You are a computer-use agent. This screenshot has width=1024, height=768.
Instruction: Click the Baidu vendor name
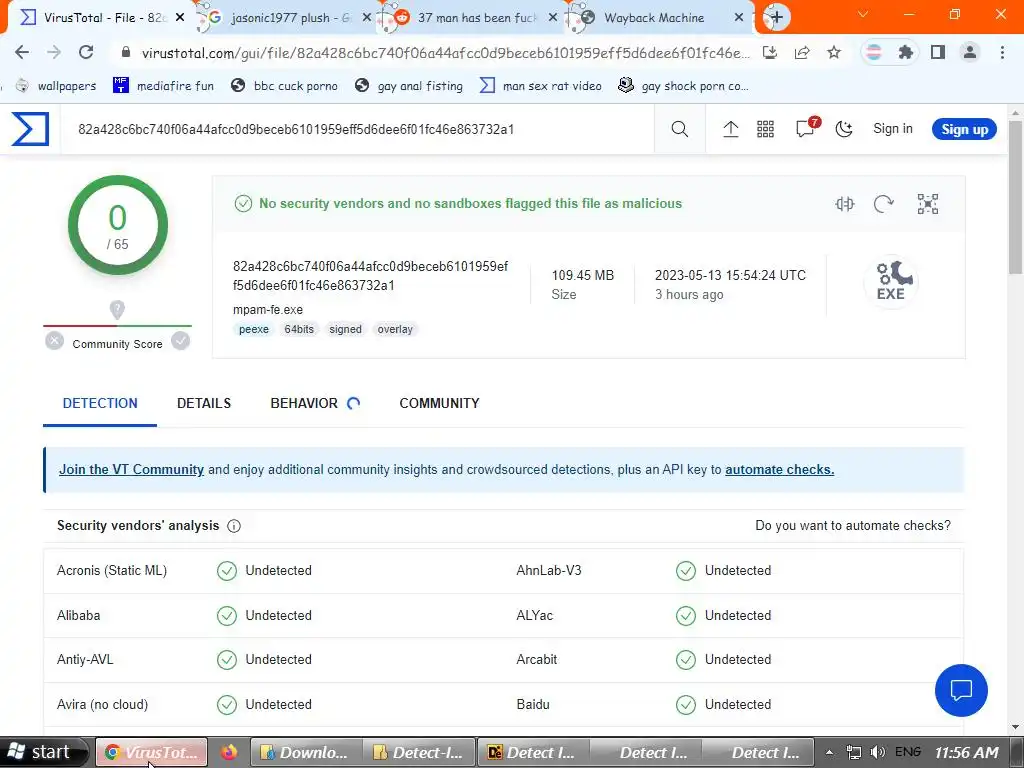(533, 705)
